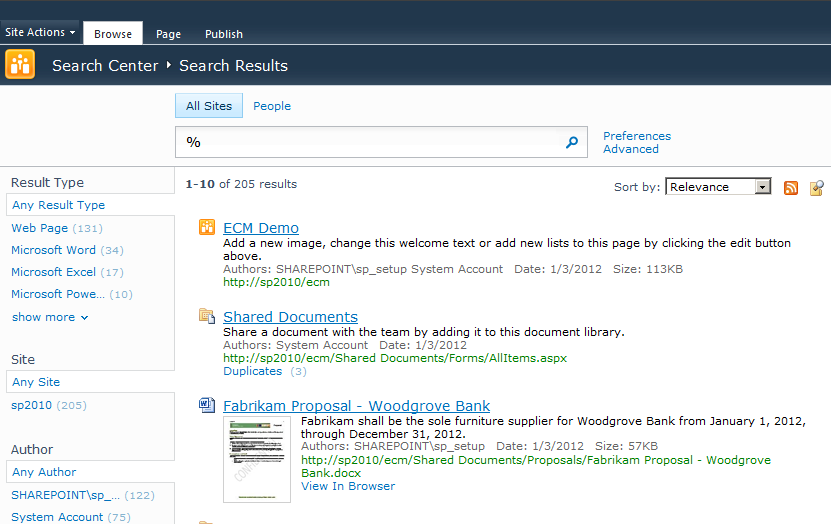Click the Search Center site logo icon
Screen dimensions: 831x524
[20, 64]
